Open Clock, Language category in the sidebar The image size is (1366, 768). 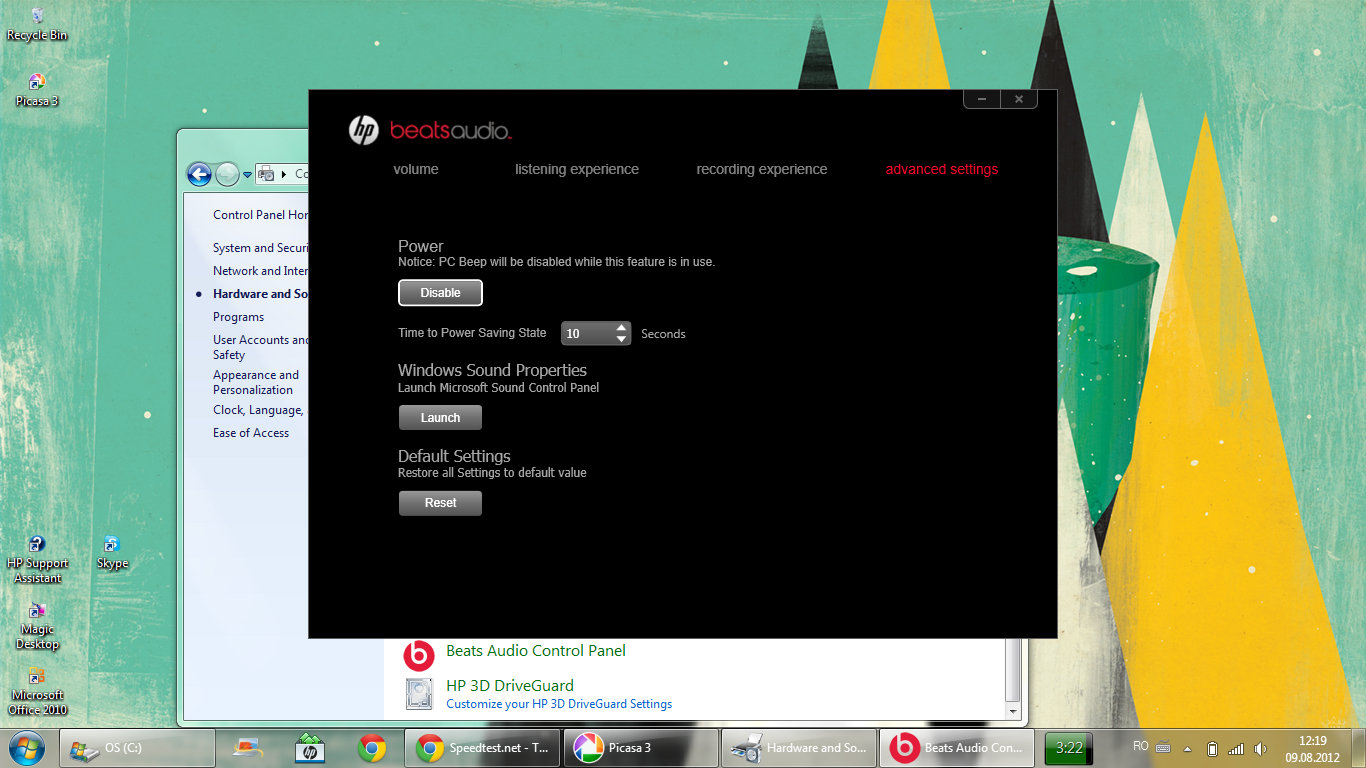pyautogui.click(x=258, y=410)
